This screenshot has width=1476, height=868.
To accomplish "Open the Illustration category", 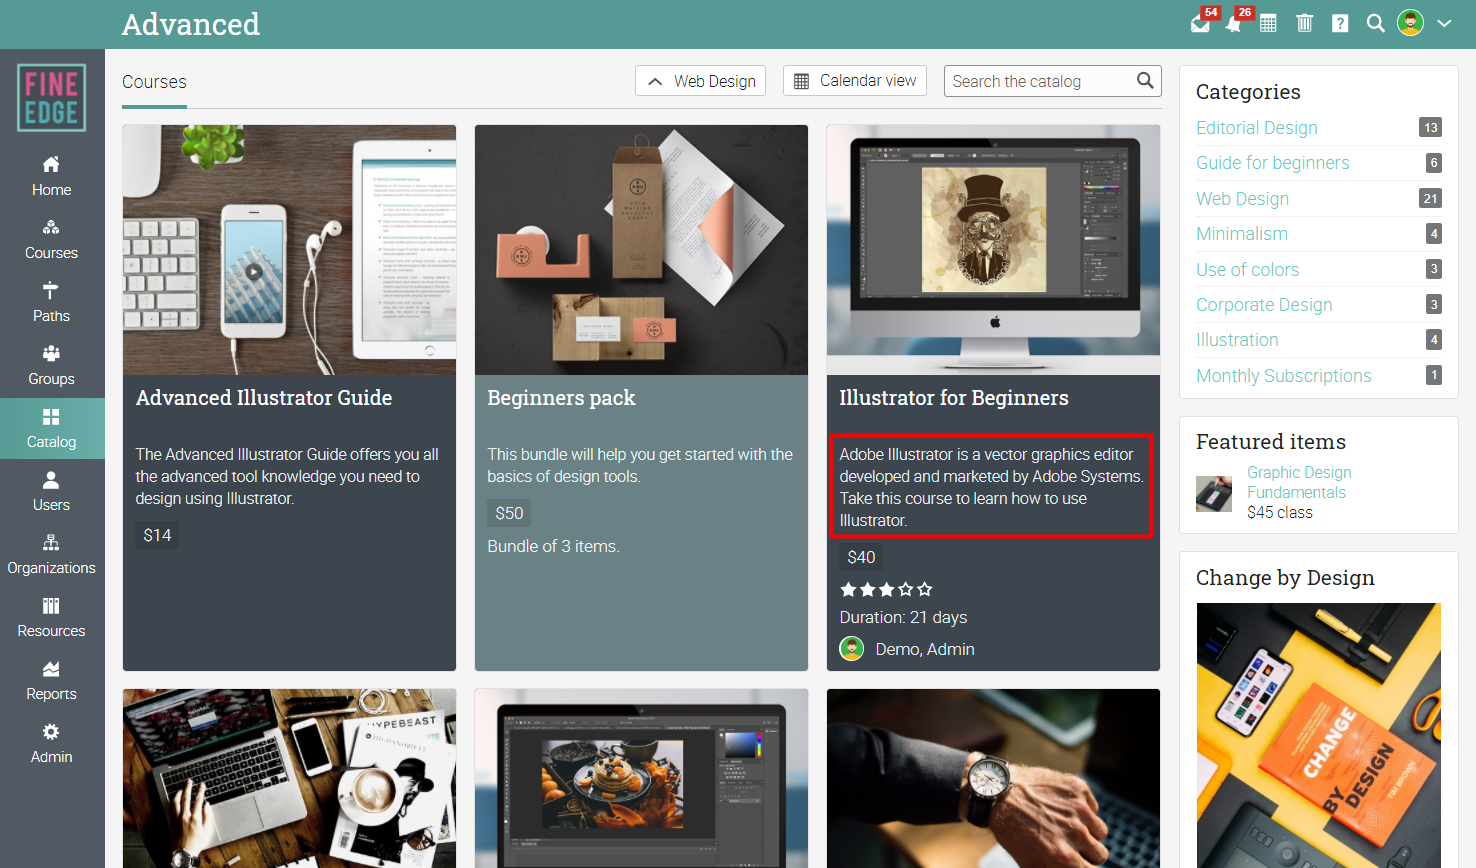I will point(1237,340).
